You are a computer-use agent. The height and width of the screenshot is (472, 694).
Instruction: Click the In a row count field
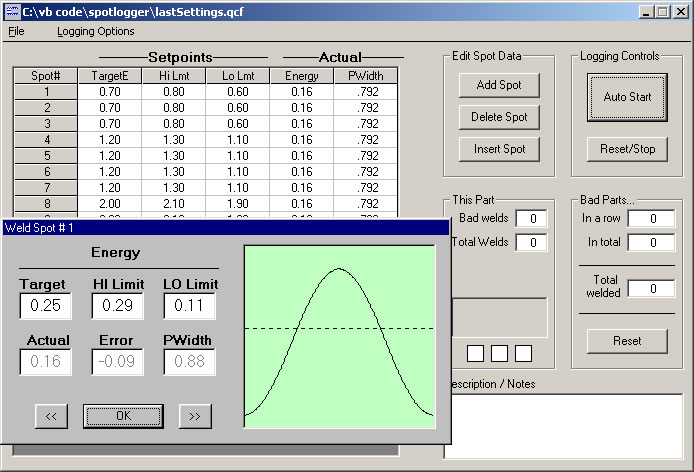(x=652, y=219)
